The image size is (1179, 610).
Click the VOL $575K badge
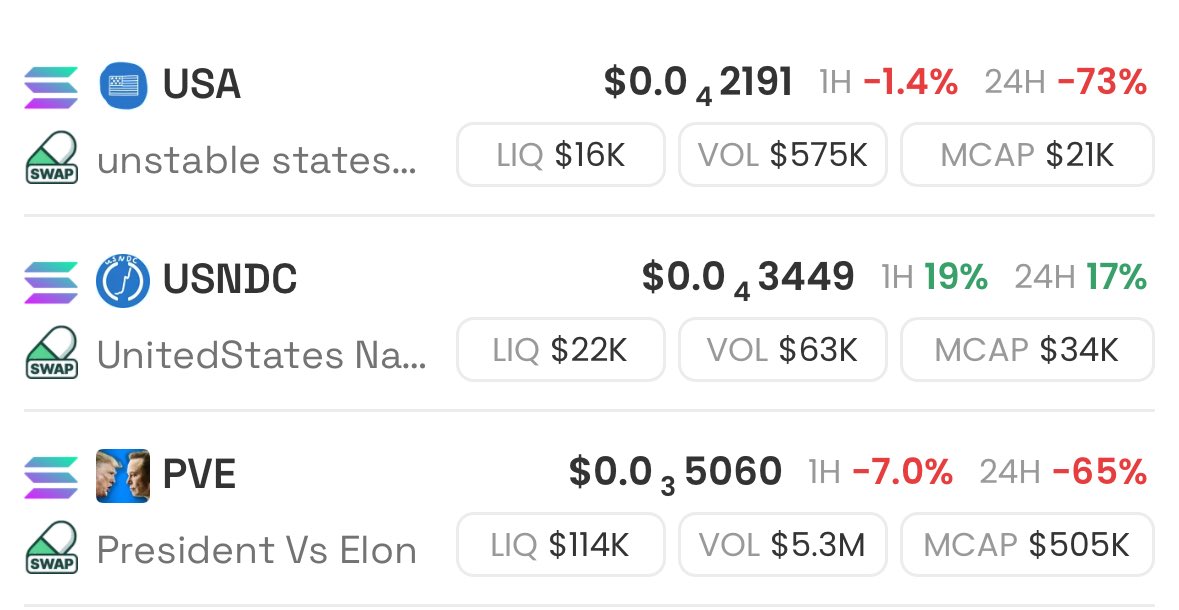[783, 155]
